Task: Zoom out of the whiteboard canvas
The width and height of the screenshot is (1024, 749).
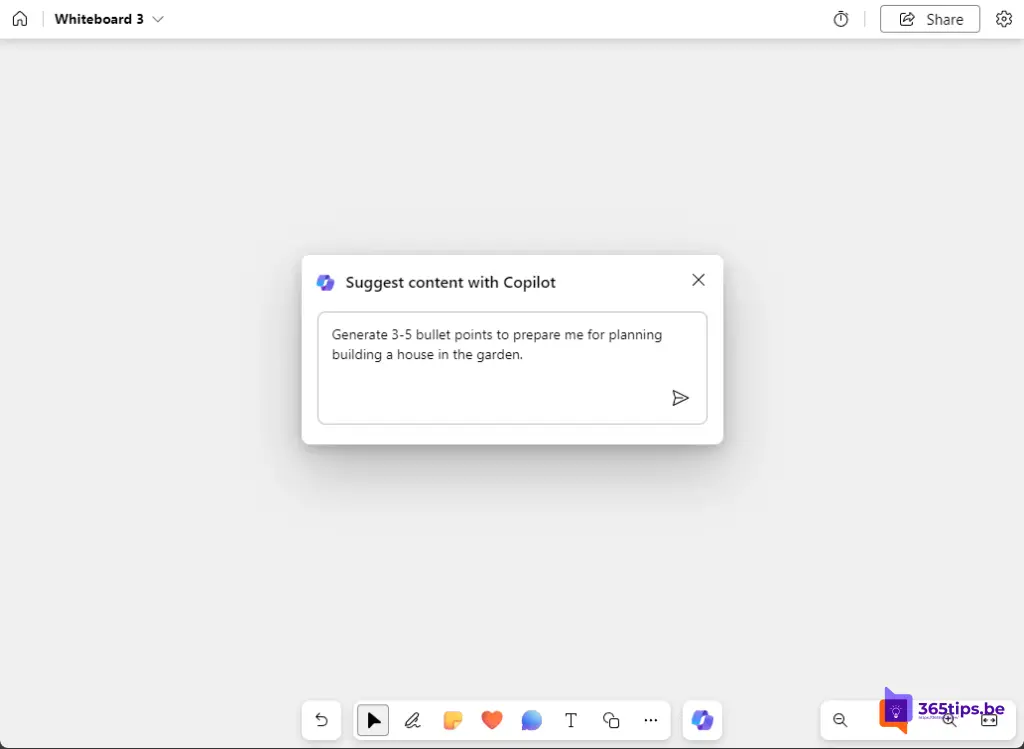Action: coord(840,720)
